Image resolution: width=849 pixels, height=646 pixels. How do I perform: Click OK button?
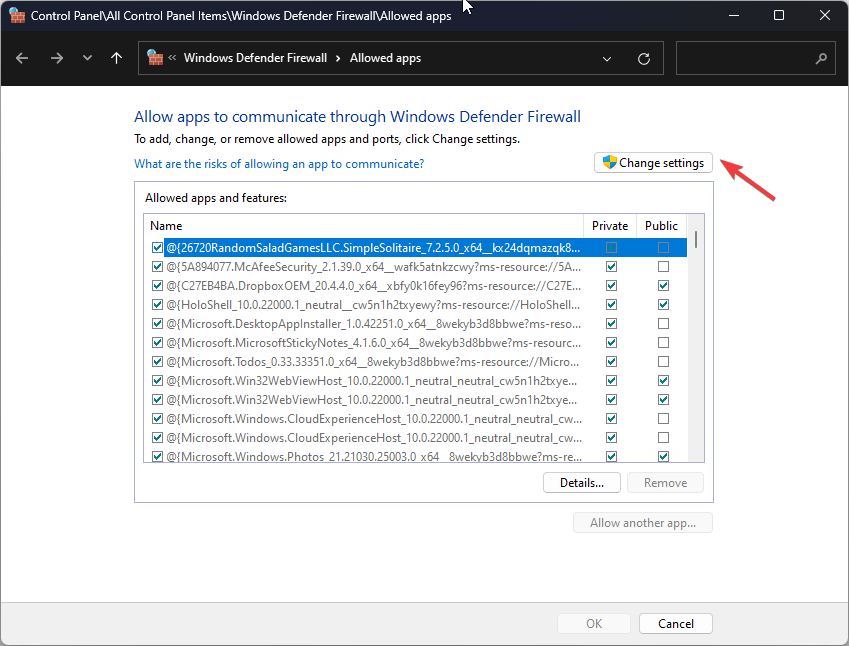coord(594,623)
